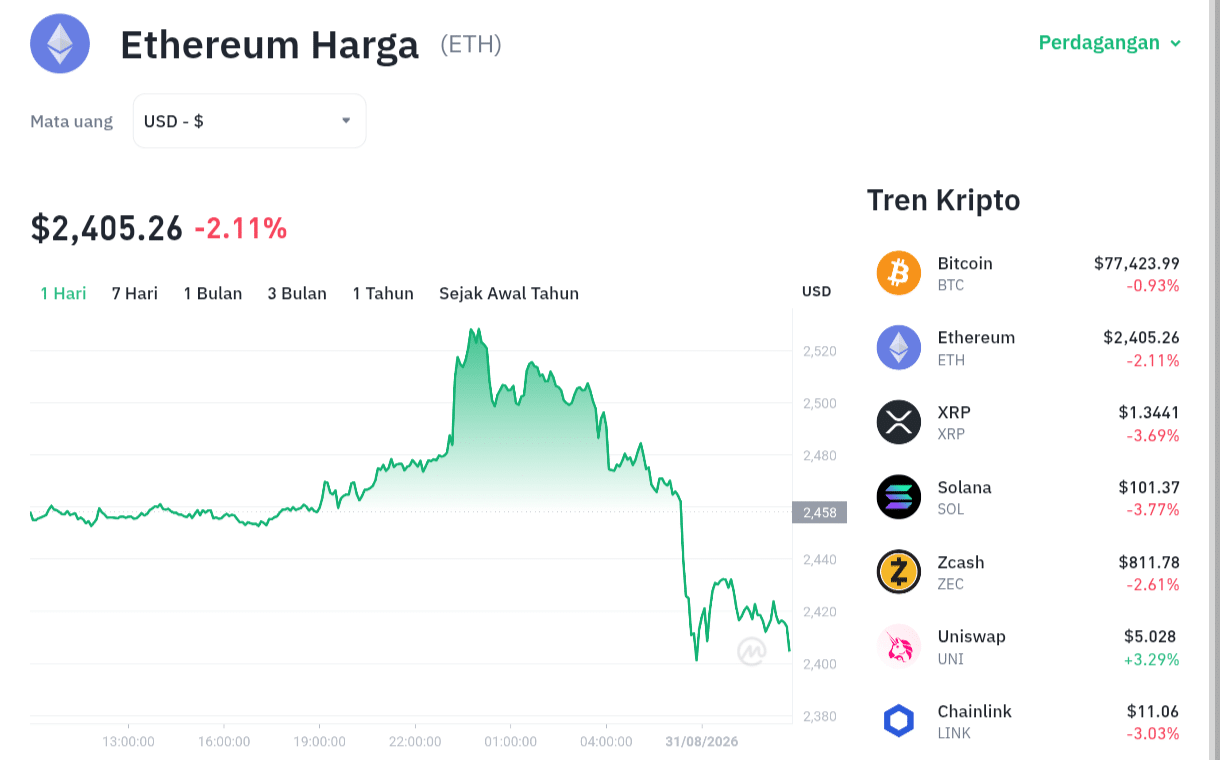The image size is (1220, 760).
Task: Click the currency selector's arrow caret
Action: (346, 121)
